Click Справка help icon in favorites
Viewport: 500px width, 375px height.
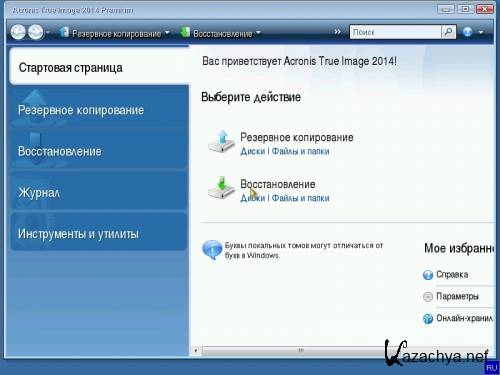[428, 275]
